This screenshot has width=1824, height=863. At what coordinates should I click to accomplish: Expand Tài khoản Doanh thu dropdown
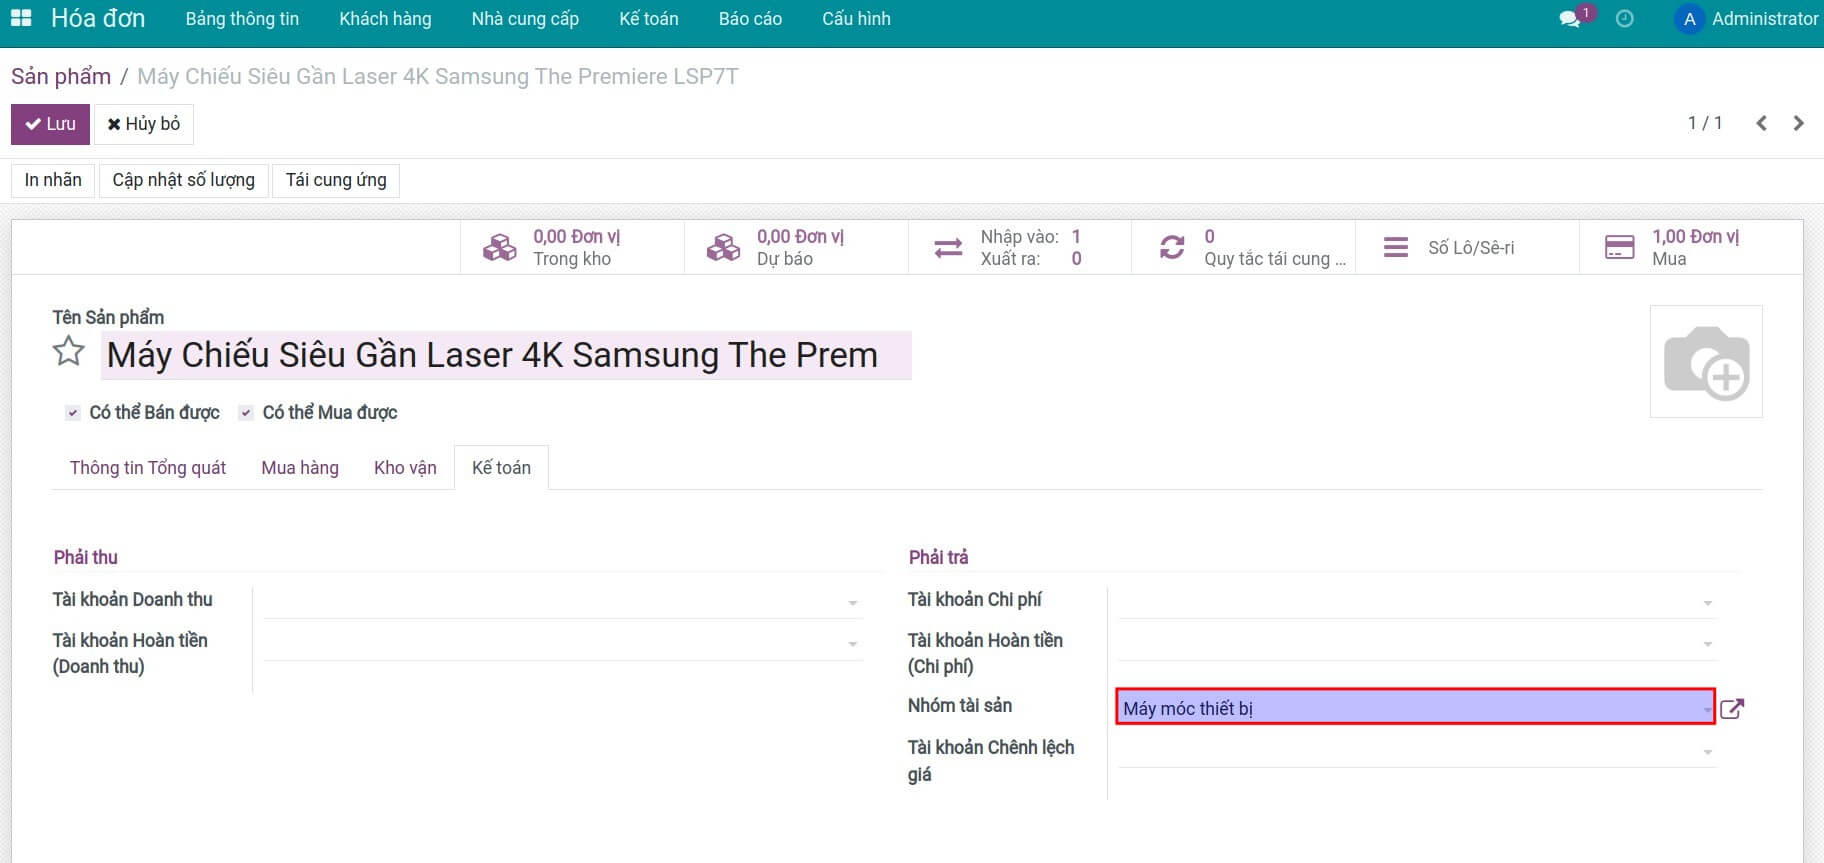click(852, 602)
